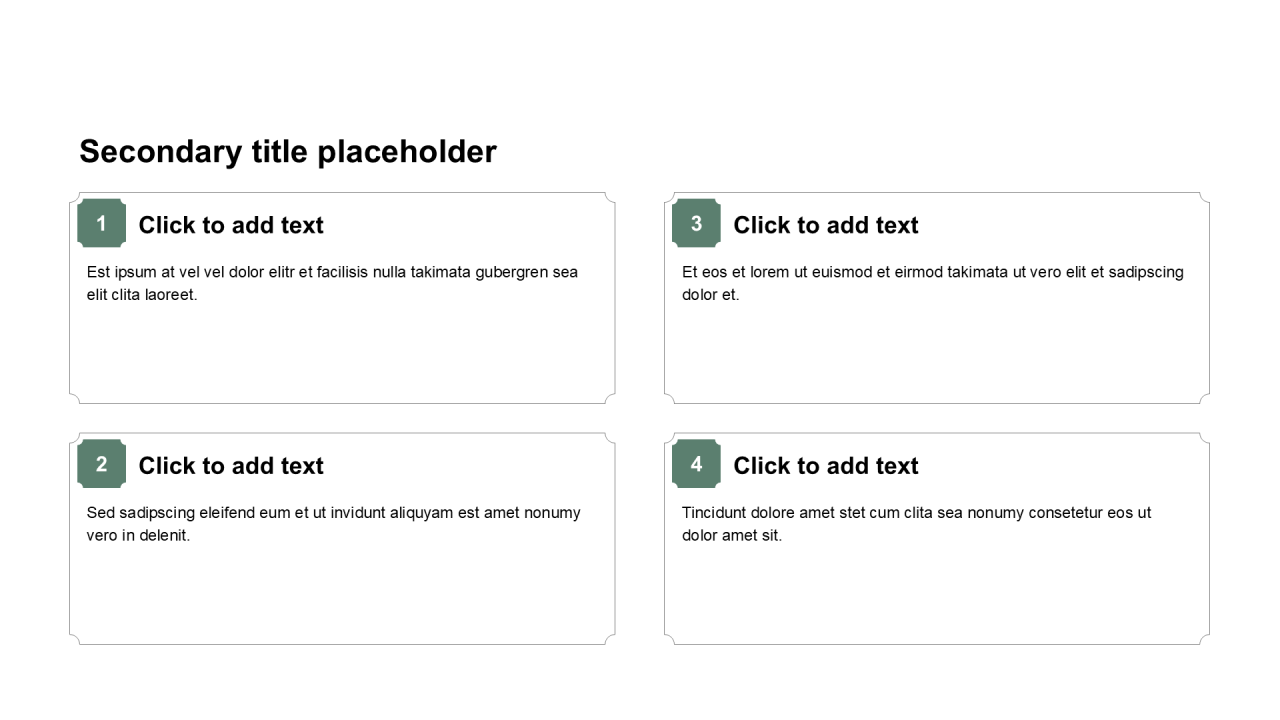Click the text "elit clita laoreet."
The height and width of the screenshot is (720, 1280).
coord(142,295)
